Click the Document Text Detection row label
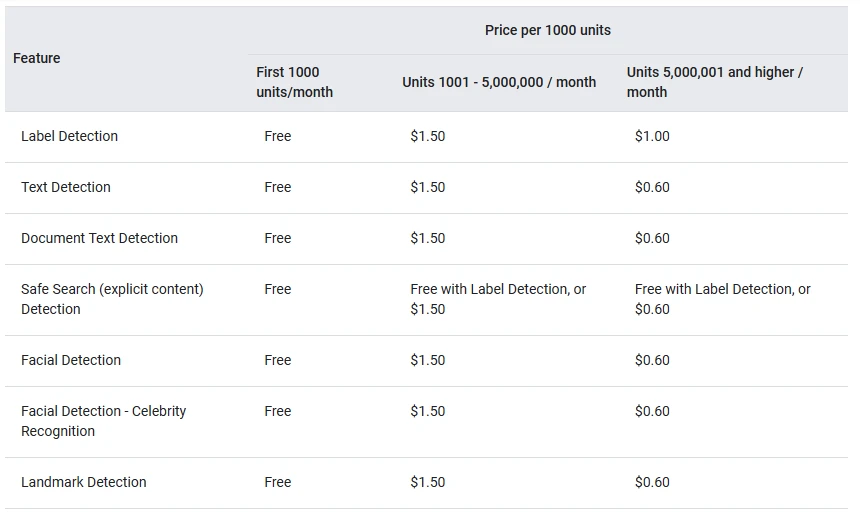Viewport: 860px width, 513px height. click(x=99, y=238)
